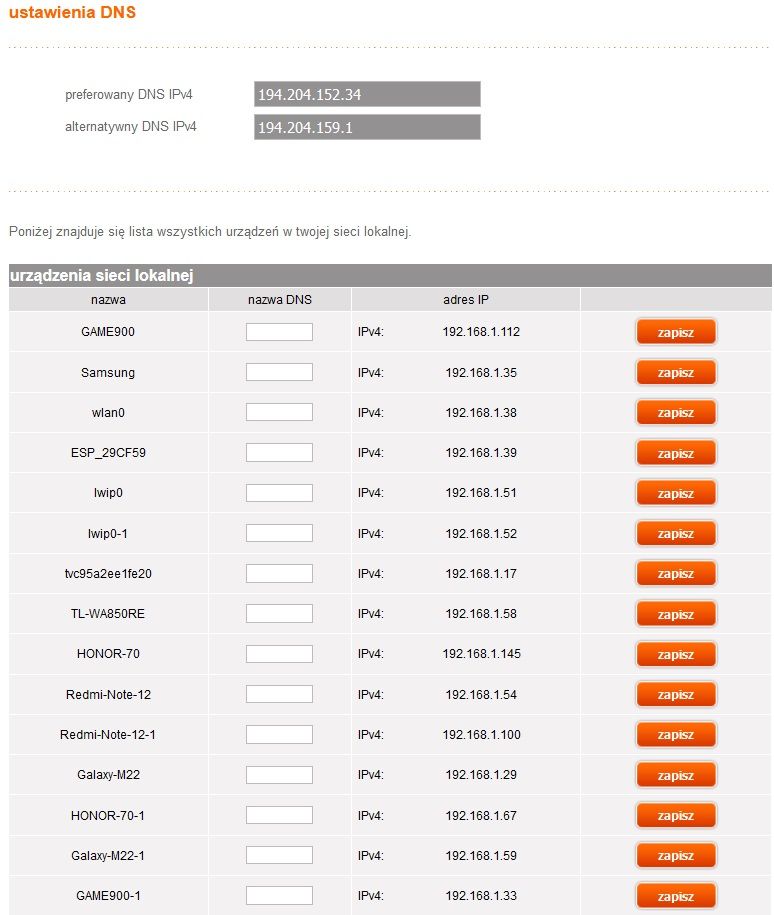Click zapisz button for Samsung device
774x915 pixels.
[x=675, y=372]
